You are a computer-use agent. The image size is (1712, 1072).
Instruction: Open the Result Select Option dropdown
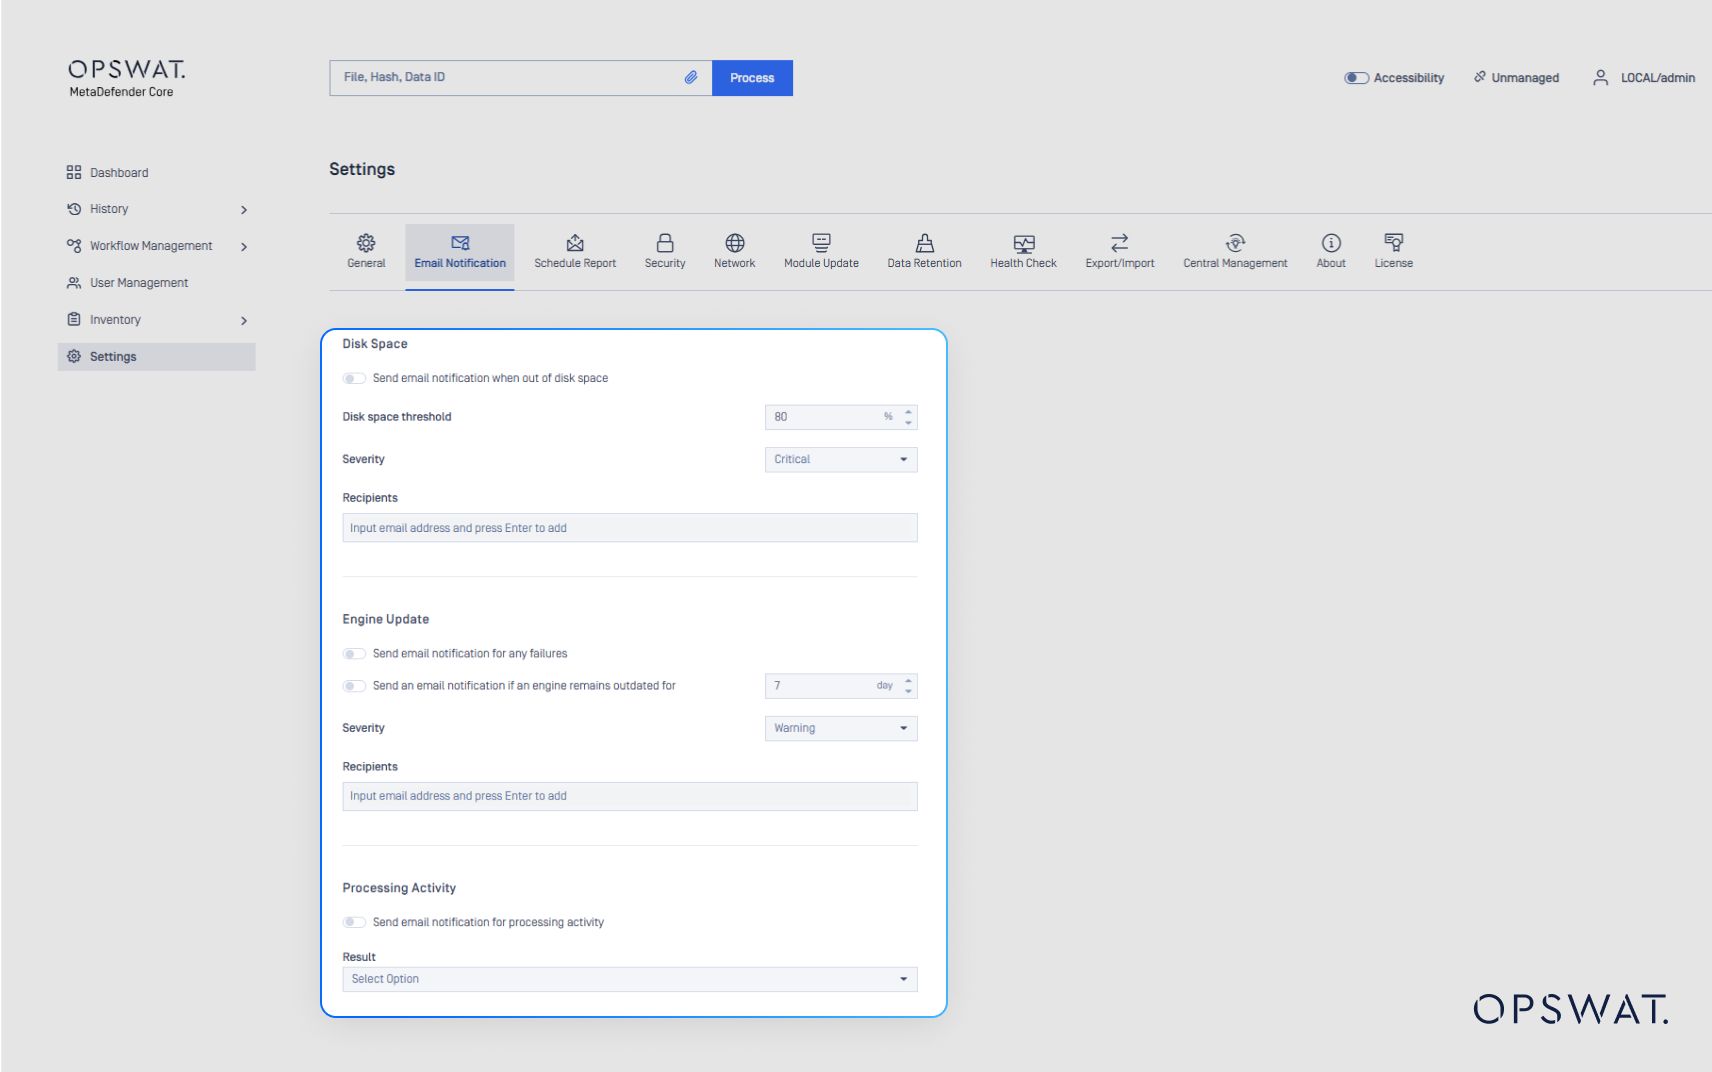point(628,978)
